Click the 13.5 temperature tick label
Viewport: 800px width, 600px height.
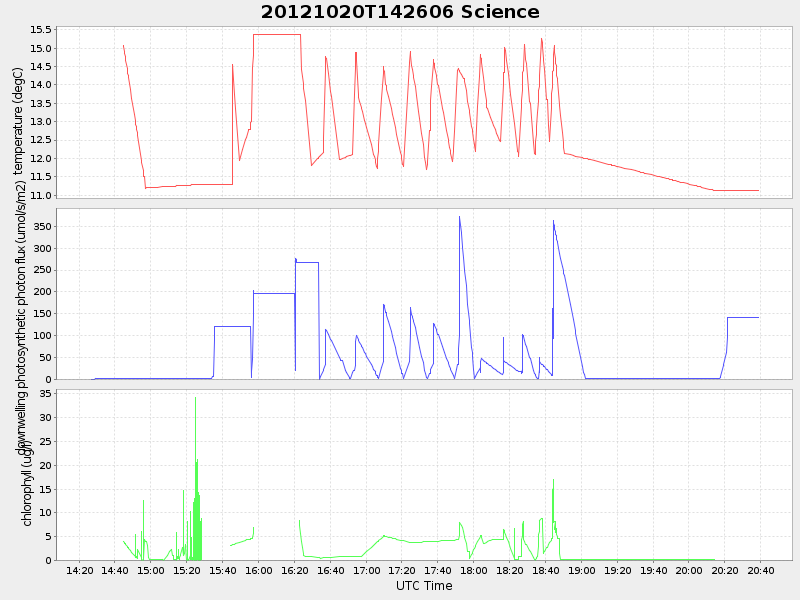tap(40, 104)
